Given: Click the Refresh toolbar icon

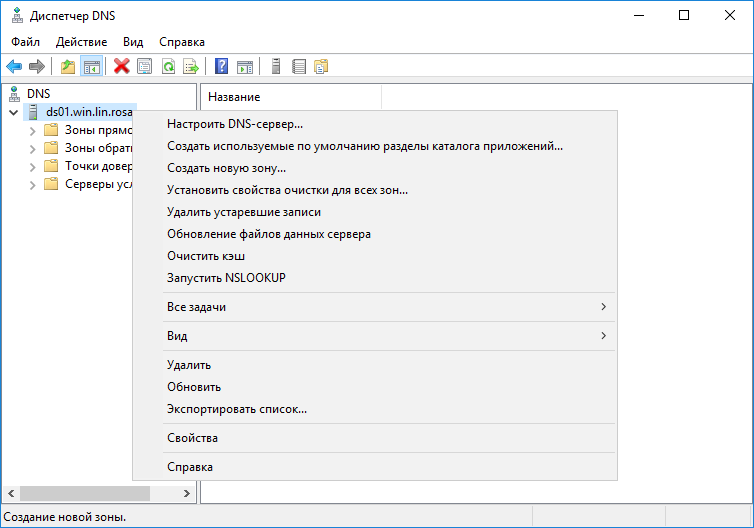Looking at the screenshot, I should pos(168,67).
